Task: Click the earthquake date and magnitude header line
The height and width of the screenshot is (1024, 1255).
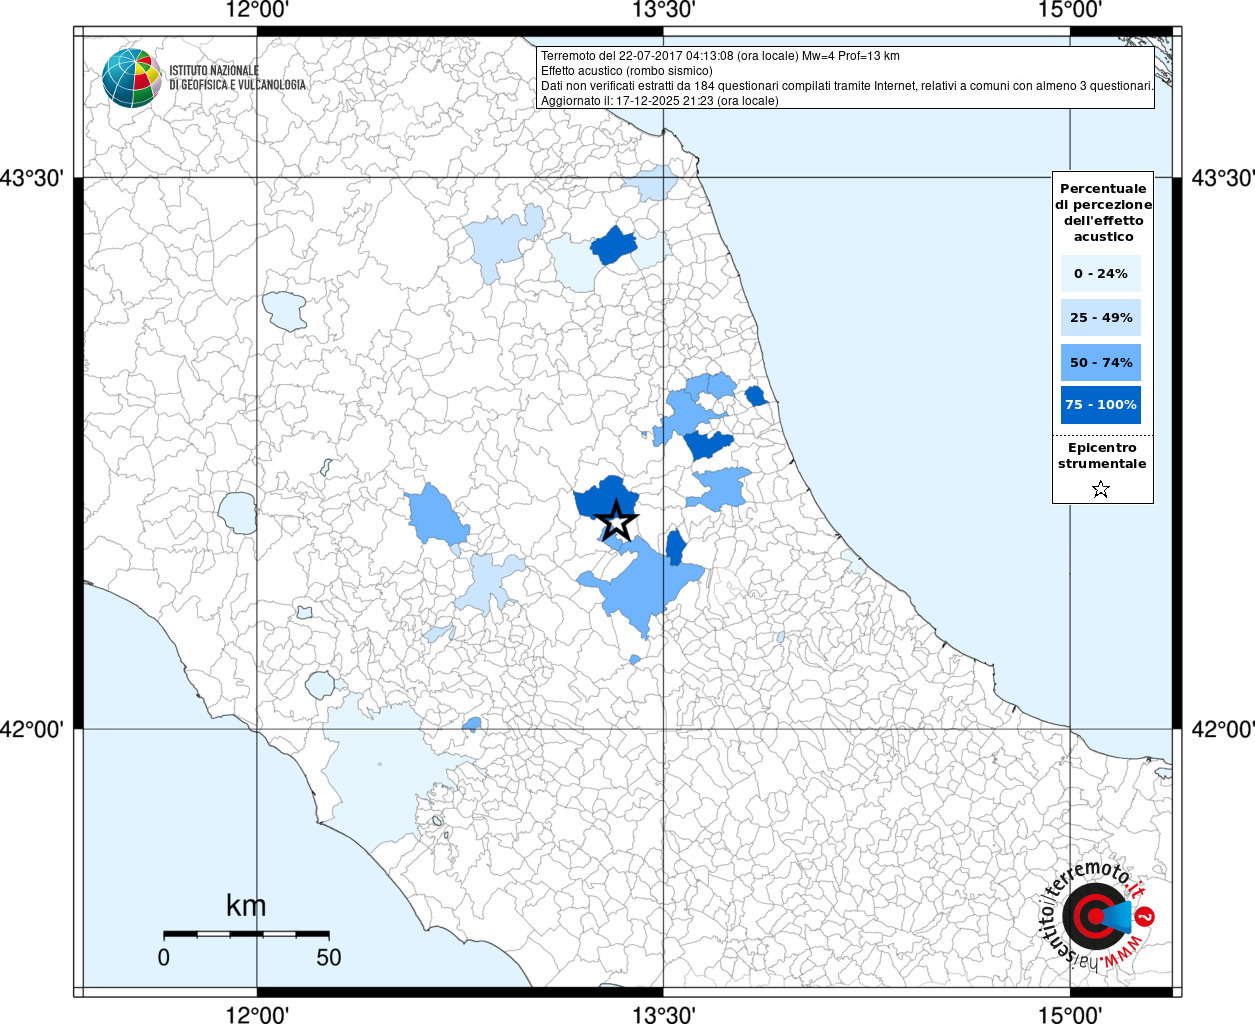Action: 720,56
